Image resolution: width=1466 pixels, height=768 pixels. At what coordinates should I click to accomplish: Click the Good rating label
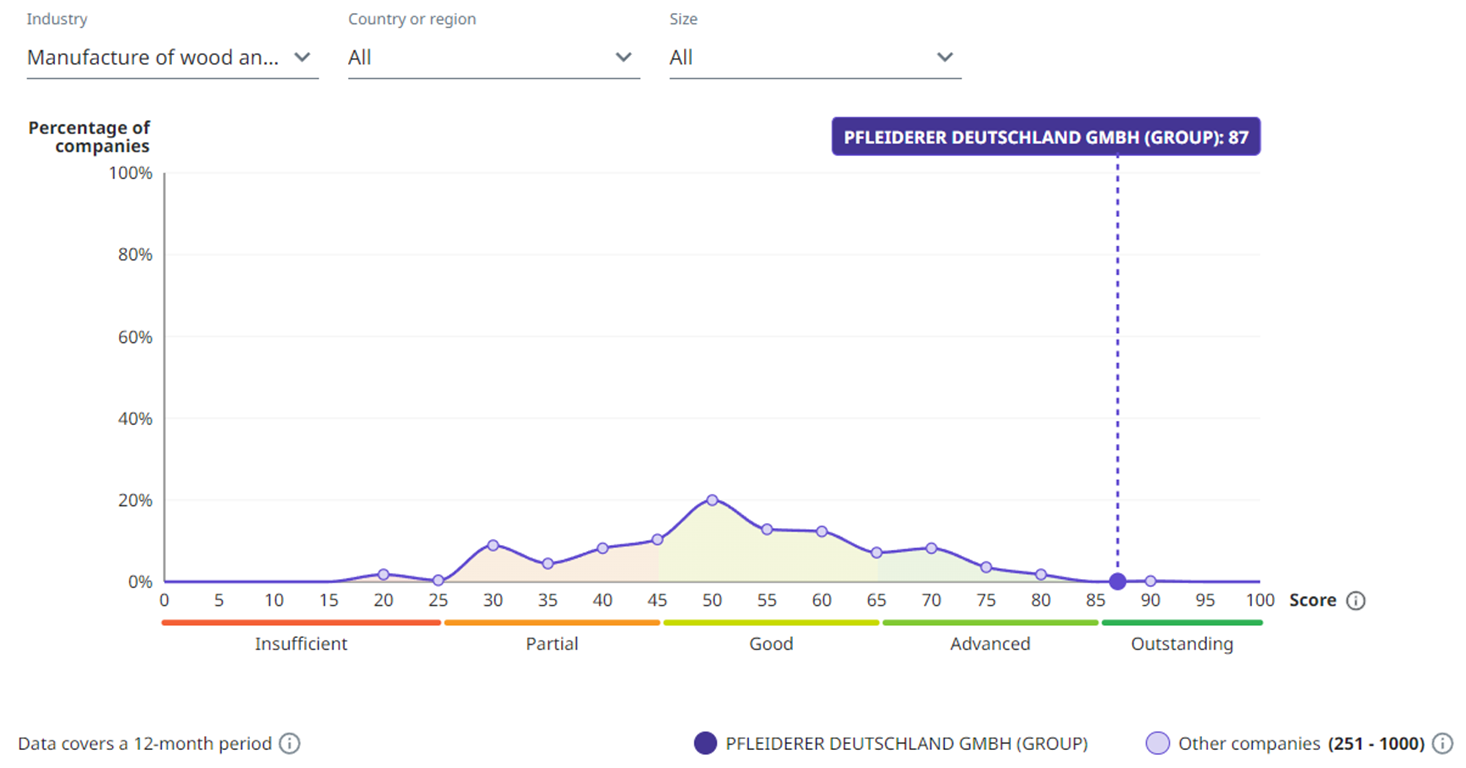click(771, 644)
